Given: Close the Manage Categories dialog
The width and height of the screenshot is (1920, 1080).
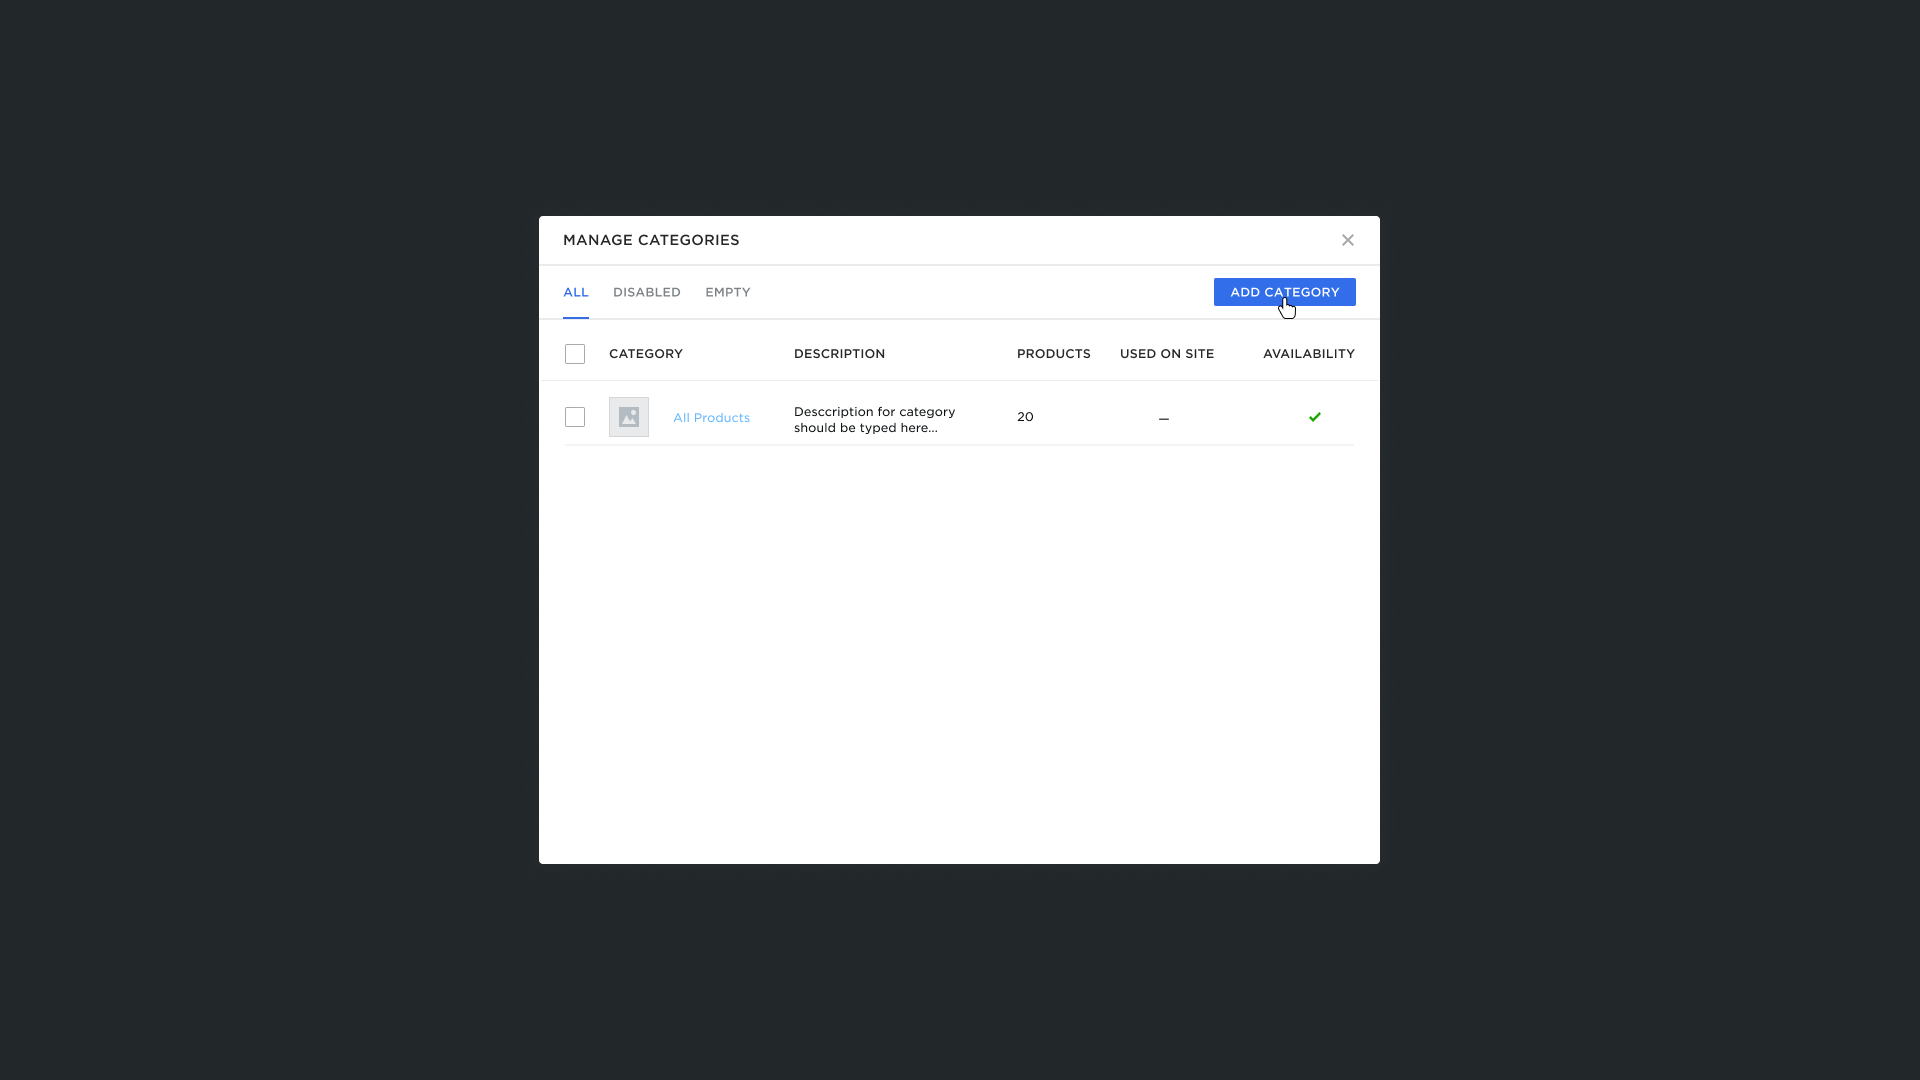Looking at the screenshot, I should pos(1347,240).
